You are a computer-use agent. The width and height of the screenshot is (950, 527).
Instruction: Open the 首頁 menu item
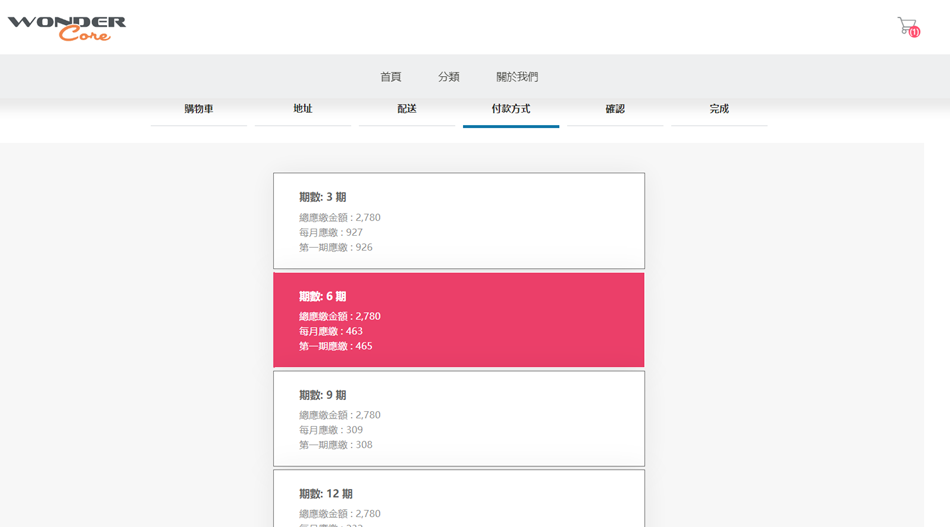point(391,77)
